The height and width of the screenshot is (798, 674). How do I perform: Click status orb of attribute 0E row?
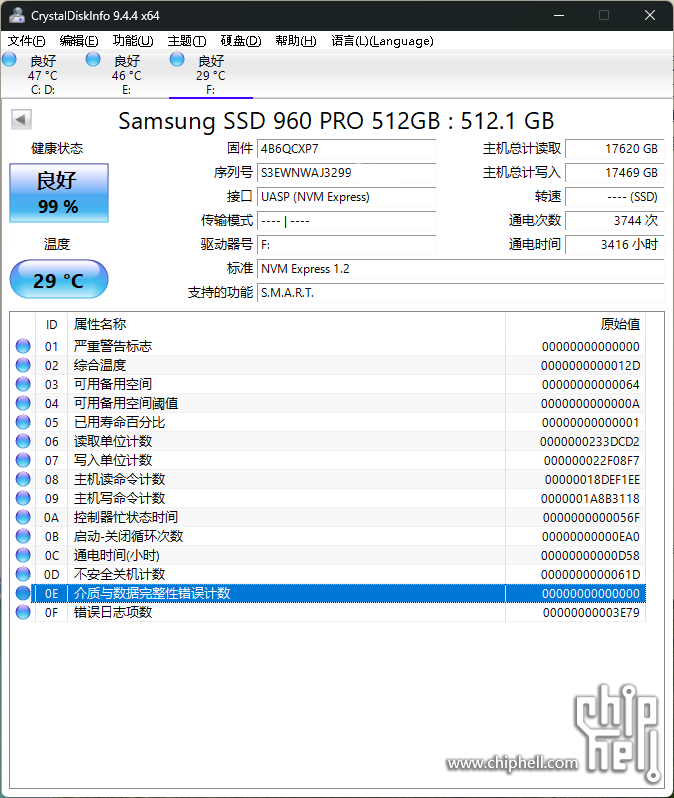[x=23, y=593]
